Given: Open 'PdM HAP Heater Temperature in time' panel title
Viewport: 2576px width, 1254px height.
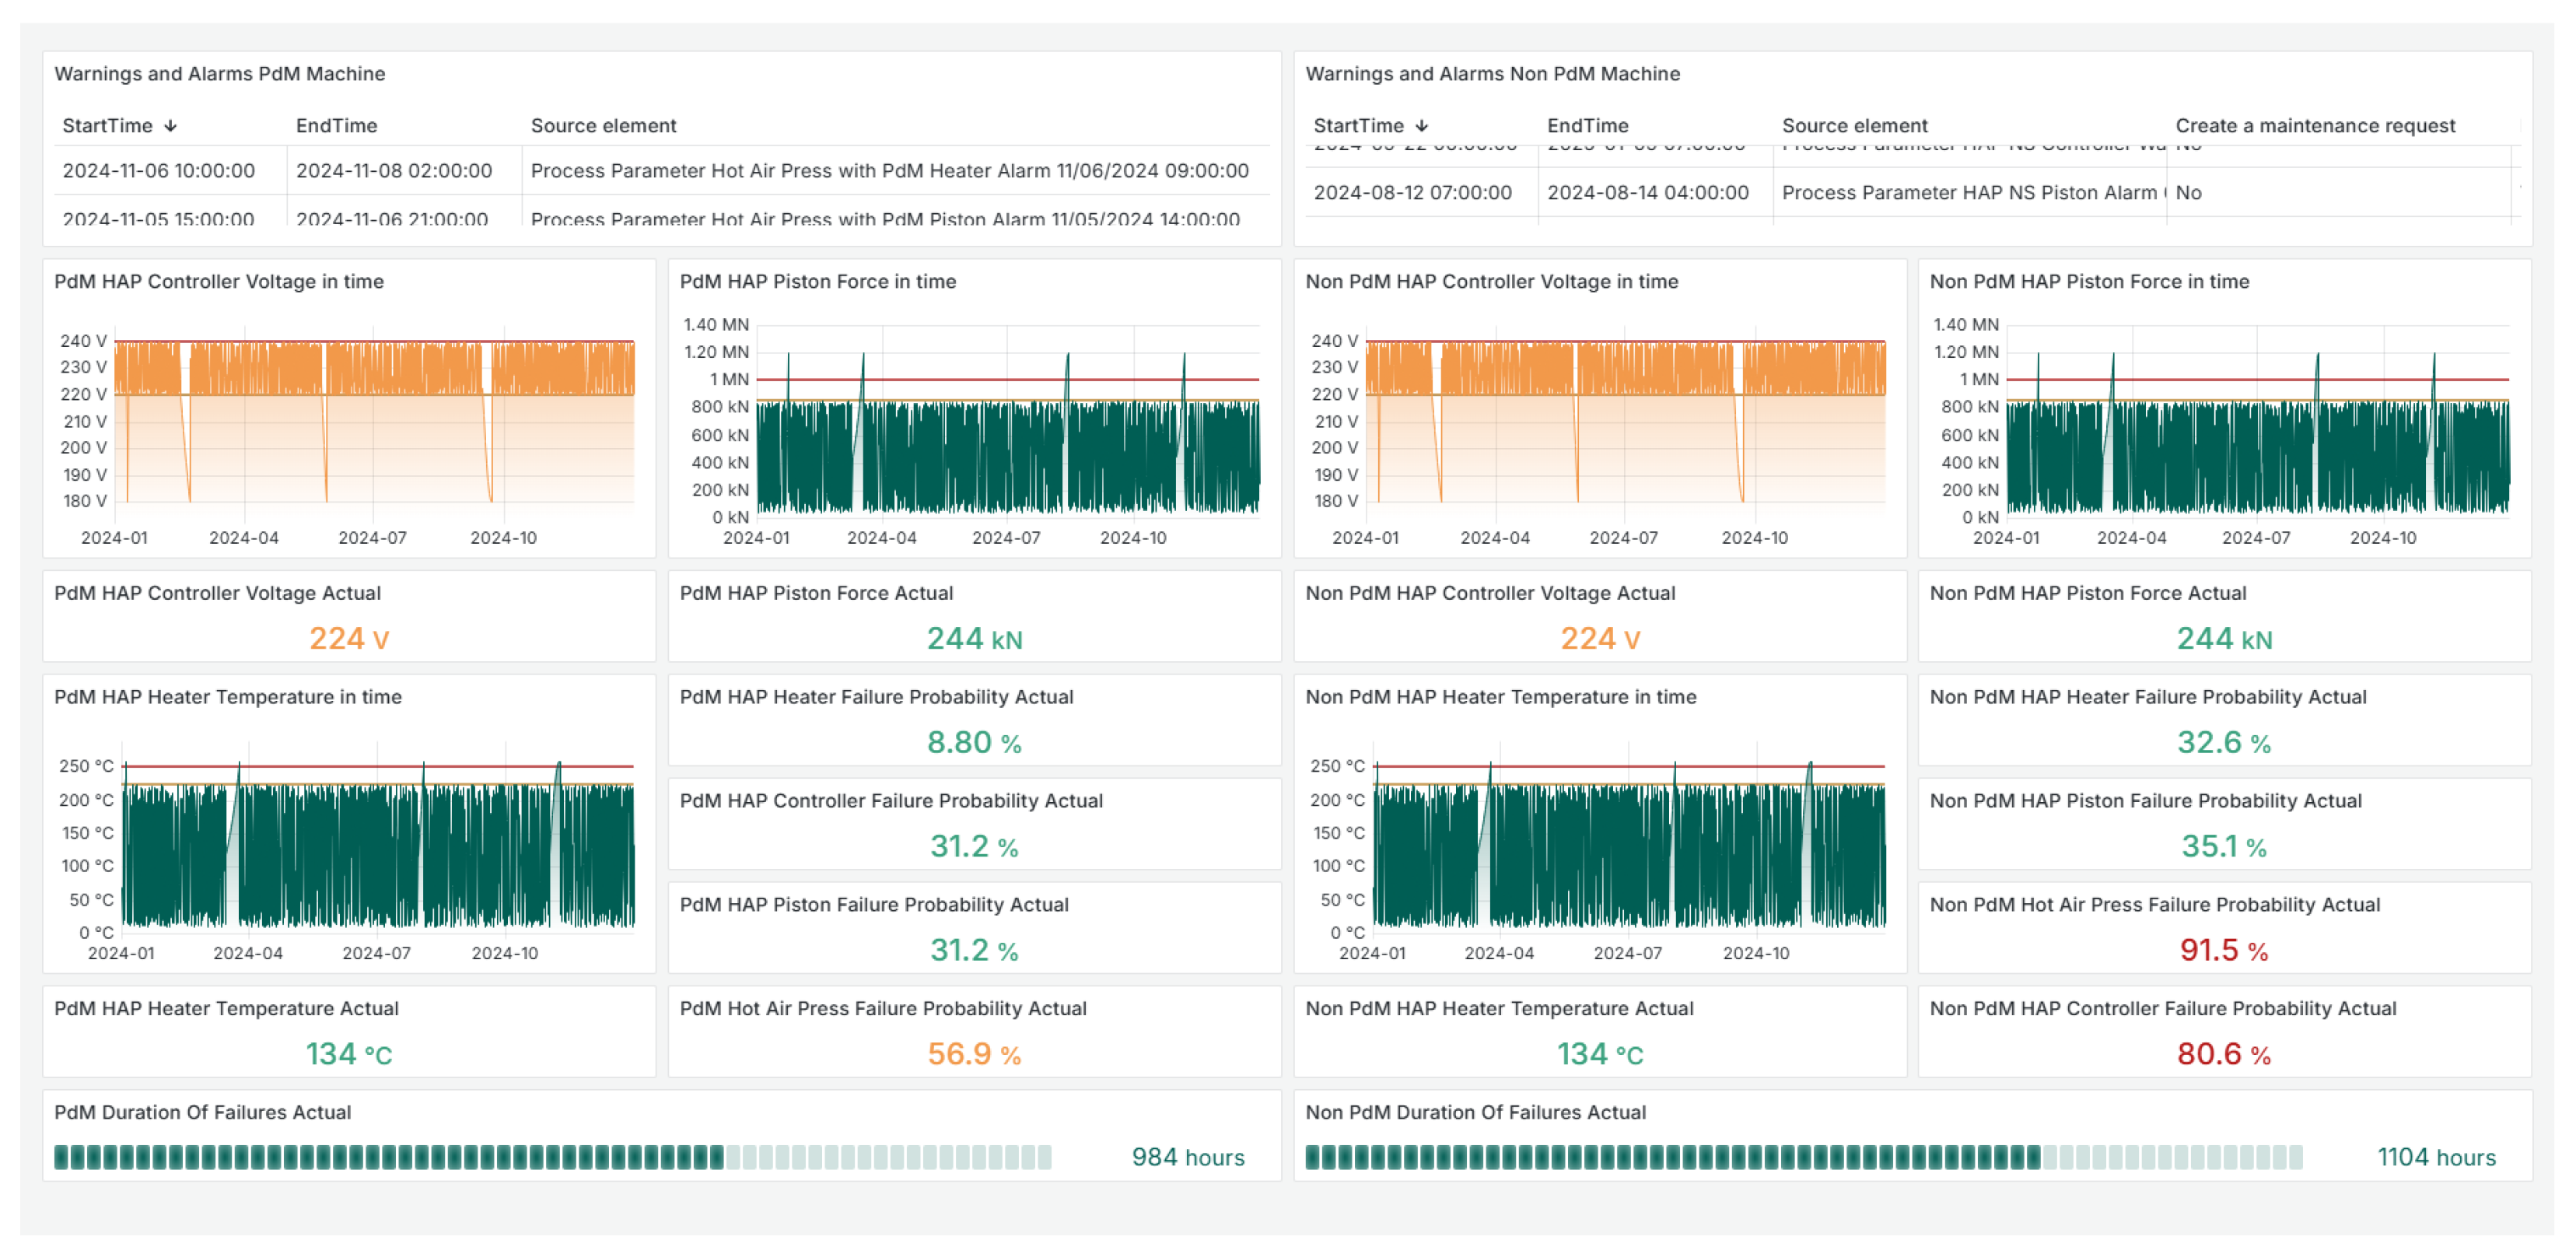Looking at the screenshot, I should 228,697.
